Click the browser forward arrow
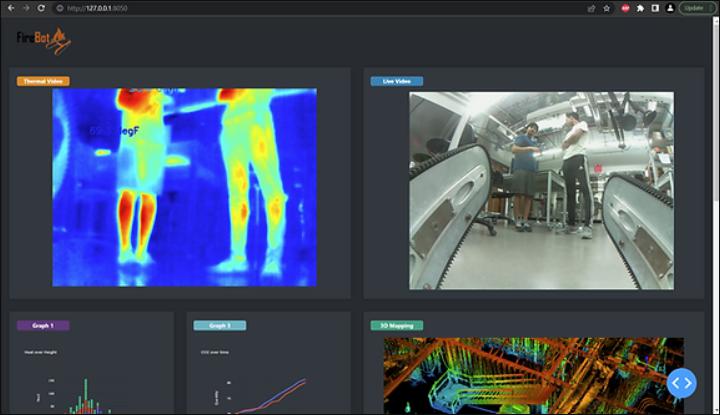720x415 pixels. 25,8
